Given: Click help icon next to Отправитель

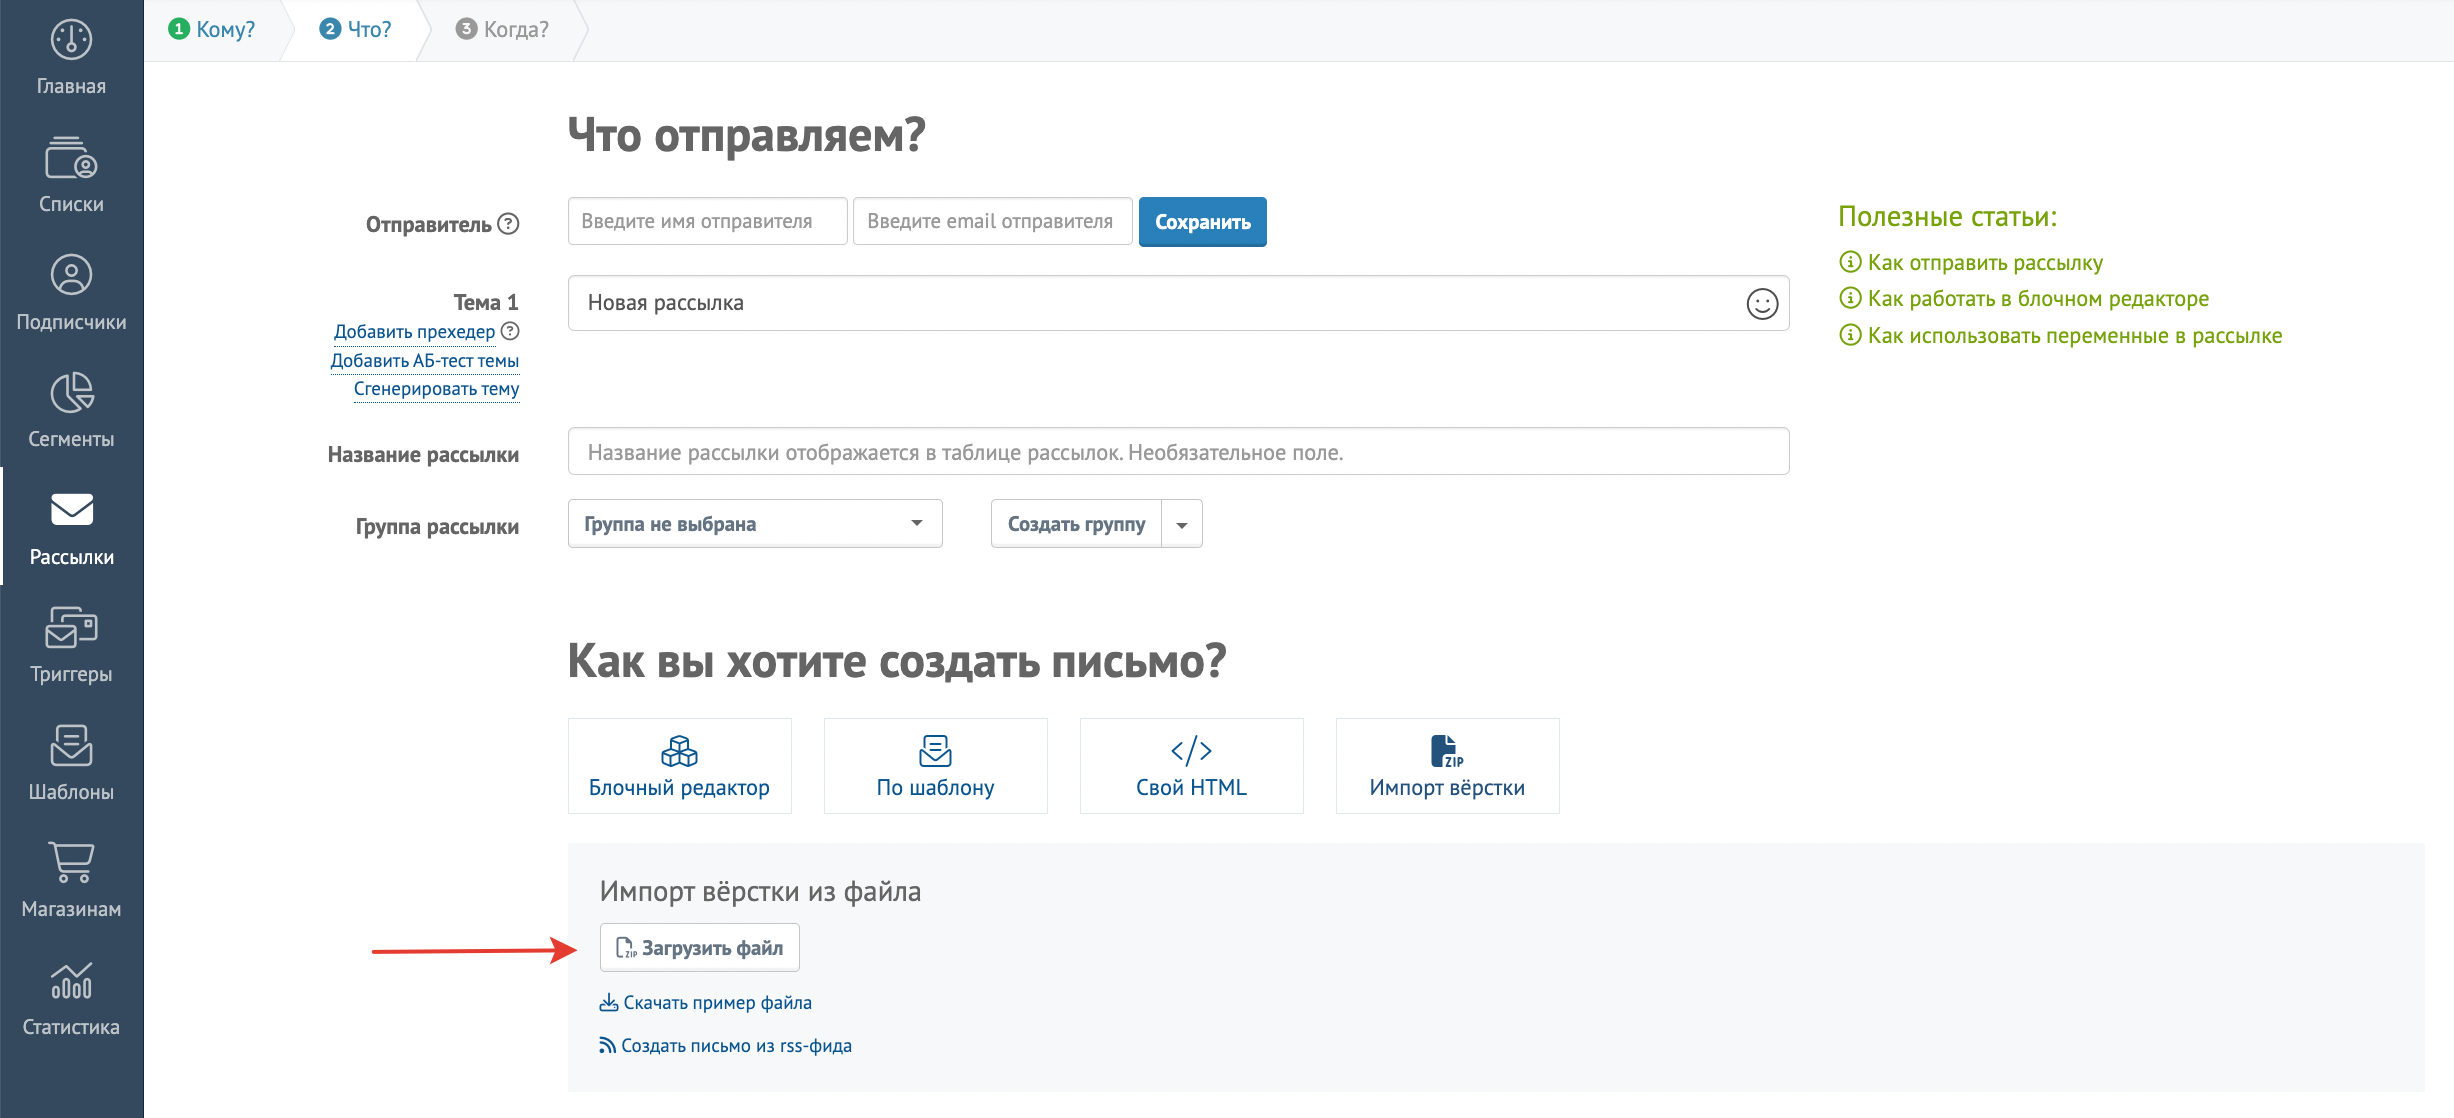Looking at the screenshot, I should click(x=508, y=224).
